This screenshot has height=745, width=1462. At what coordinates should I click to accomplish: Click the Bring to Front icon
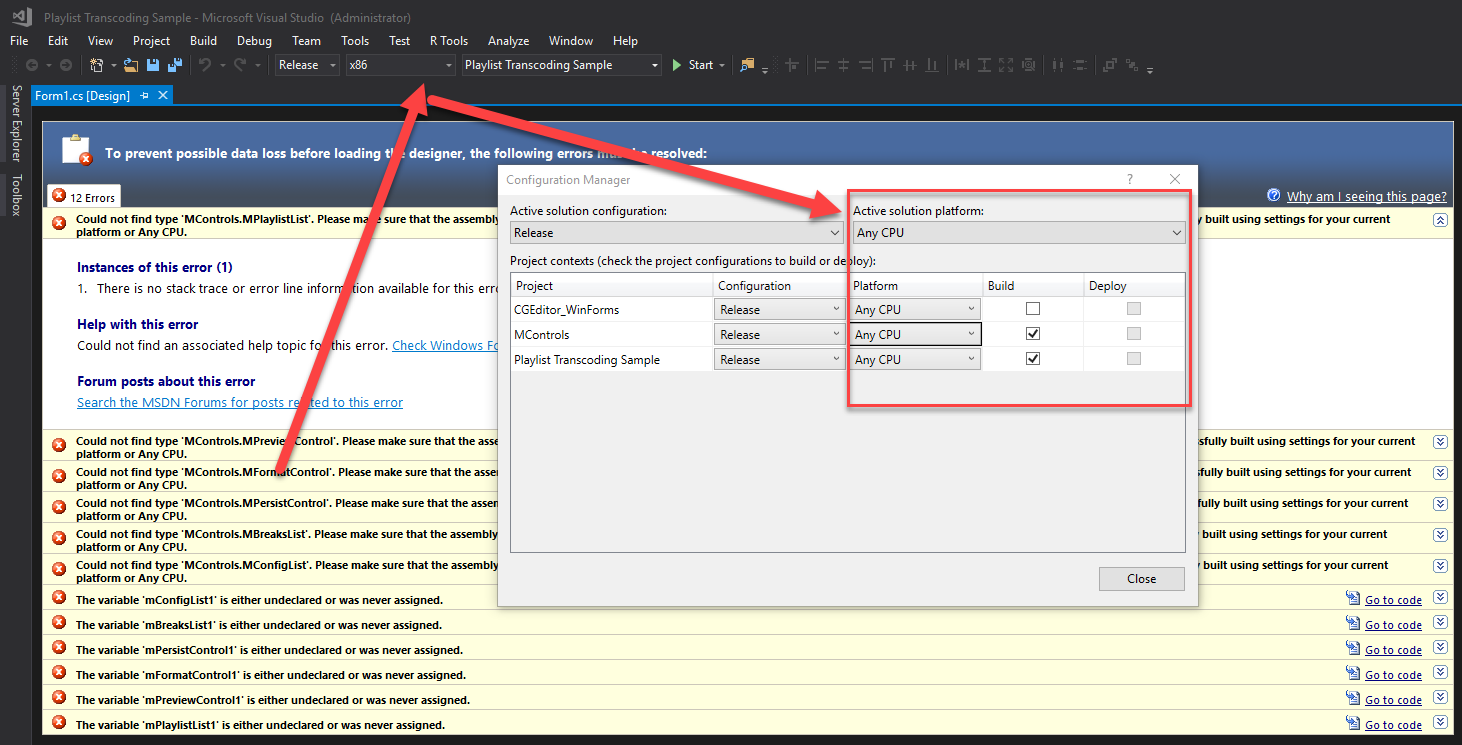point(1109,65)
